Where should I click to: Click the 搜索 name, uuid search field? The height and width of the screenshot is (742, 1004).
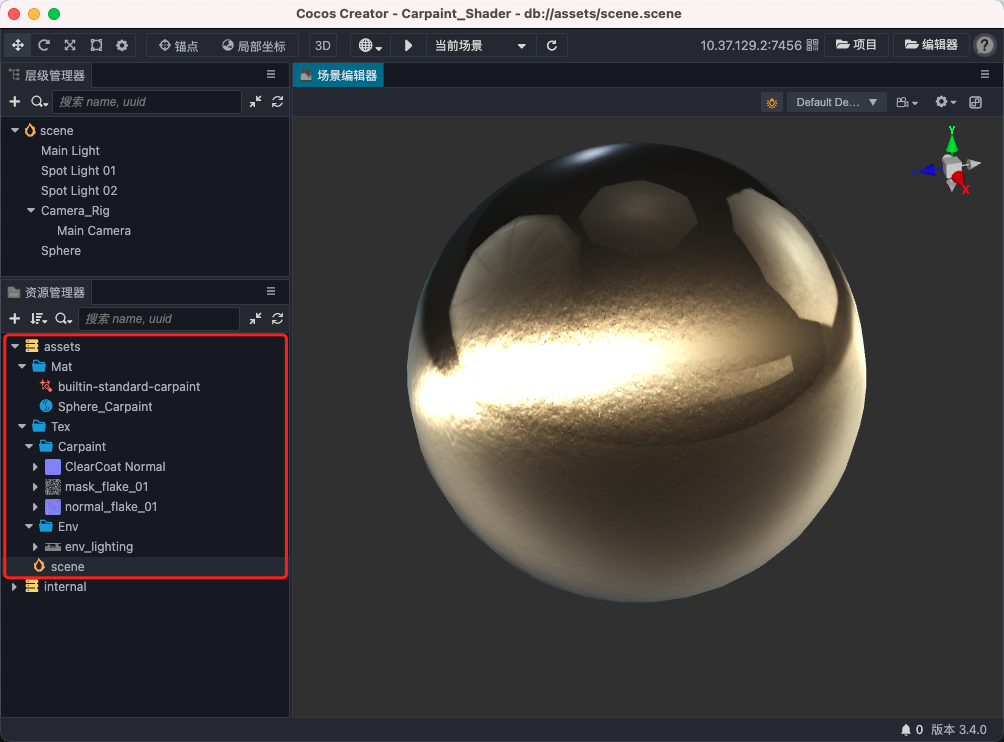147,101
